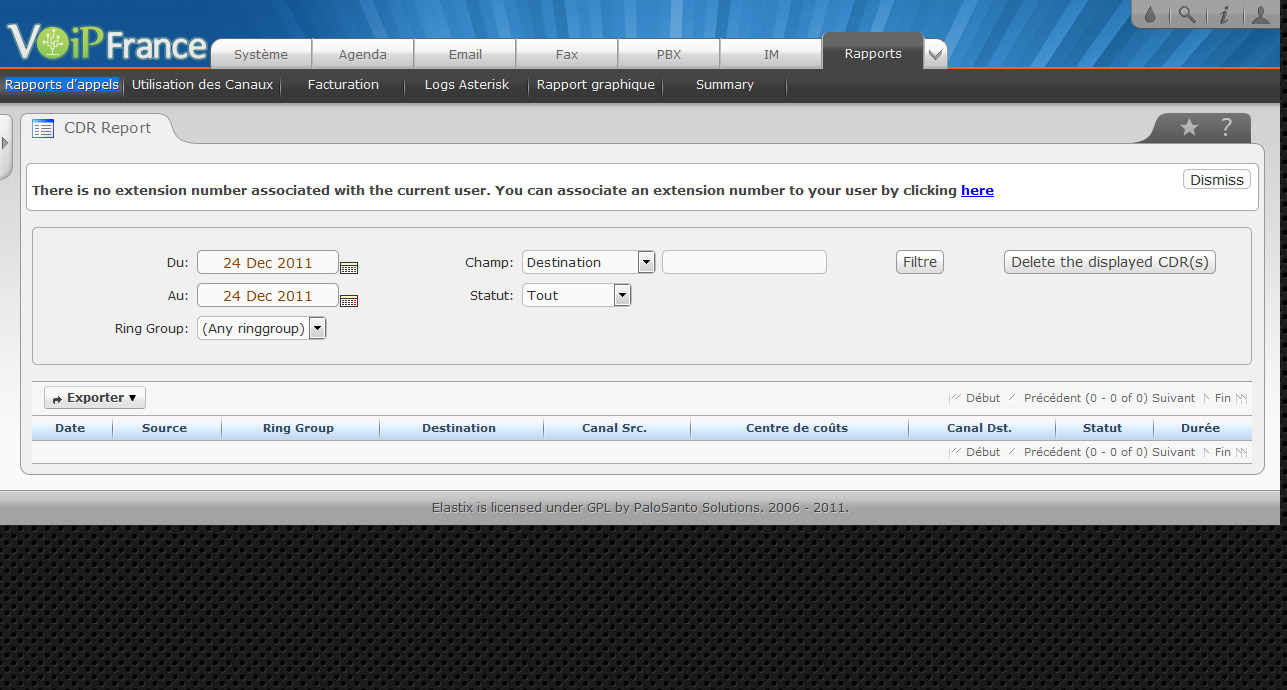Click the water drop theme icon
The width and height of the screenshot is (1287, 690).
click(x=1150, y=15)
